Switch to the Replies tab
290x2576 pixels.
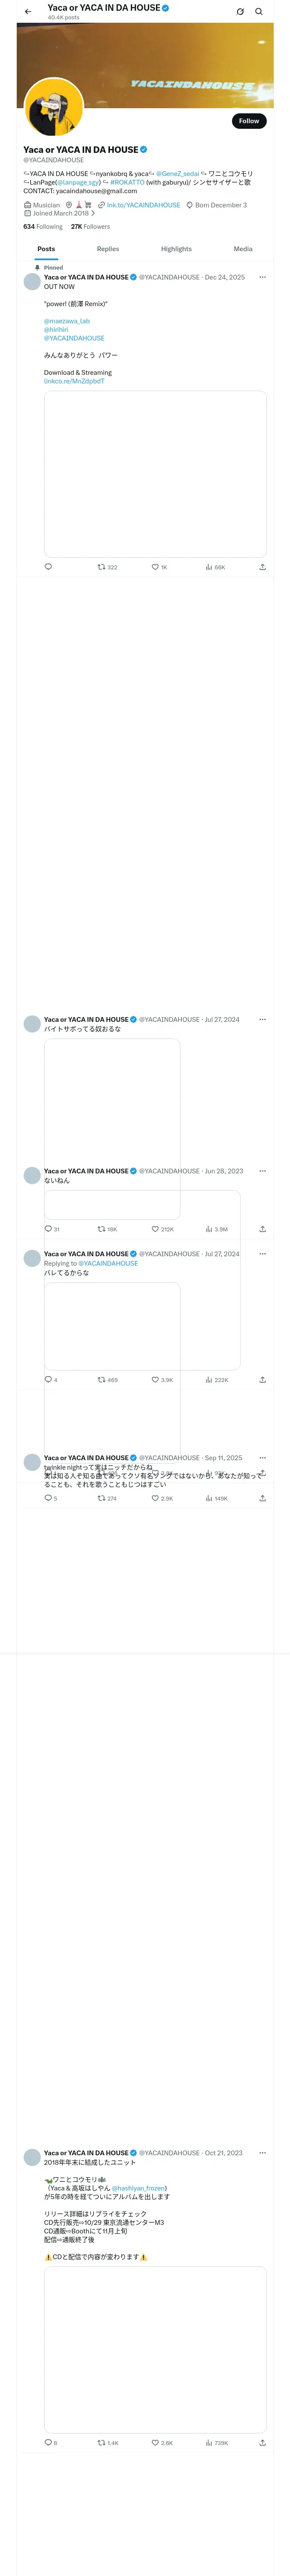click(108, 249)
